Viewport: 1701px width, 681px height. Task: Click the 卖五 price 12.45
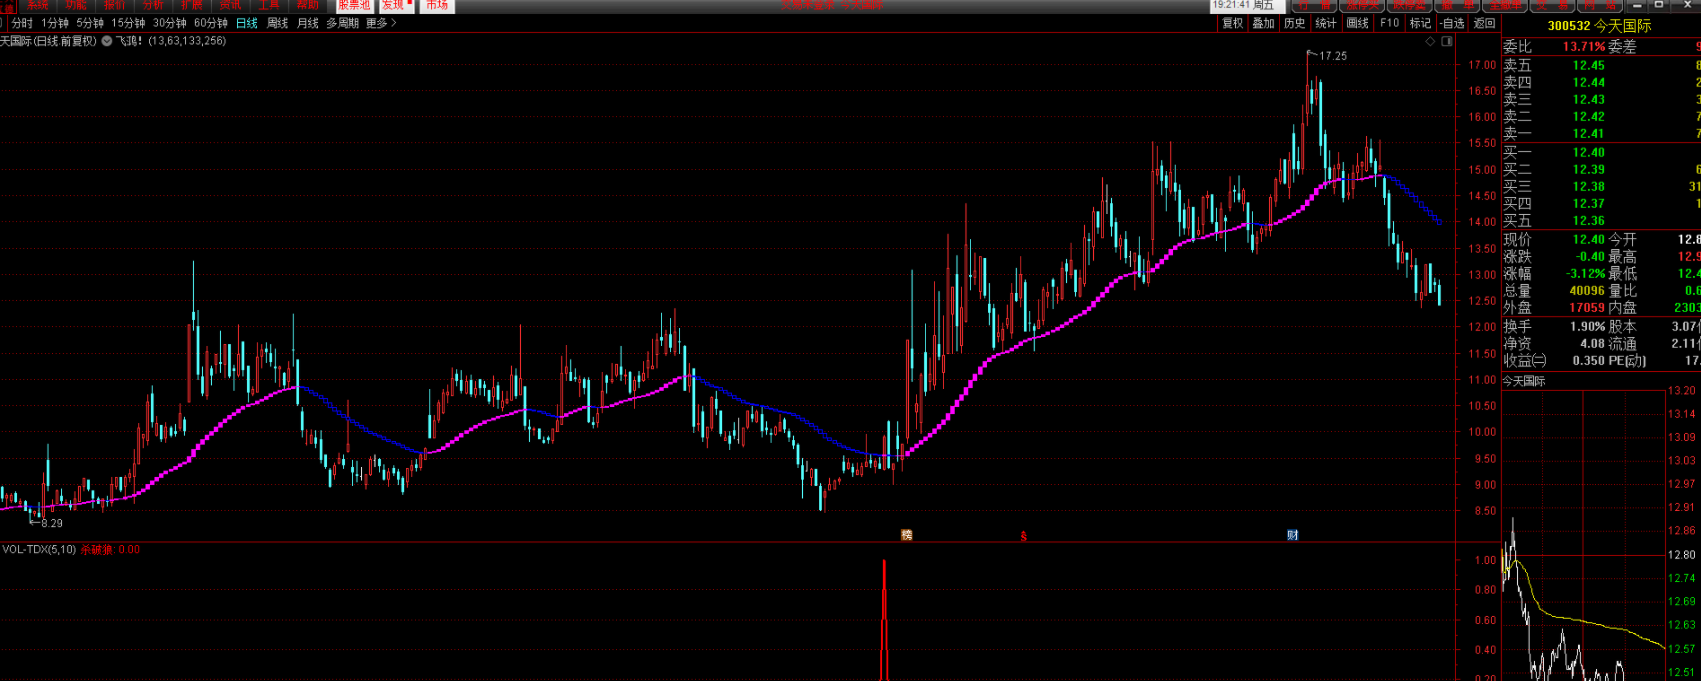(1588, 65)
